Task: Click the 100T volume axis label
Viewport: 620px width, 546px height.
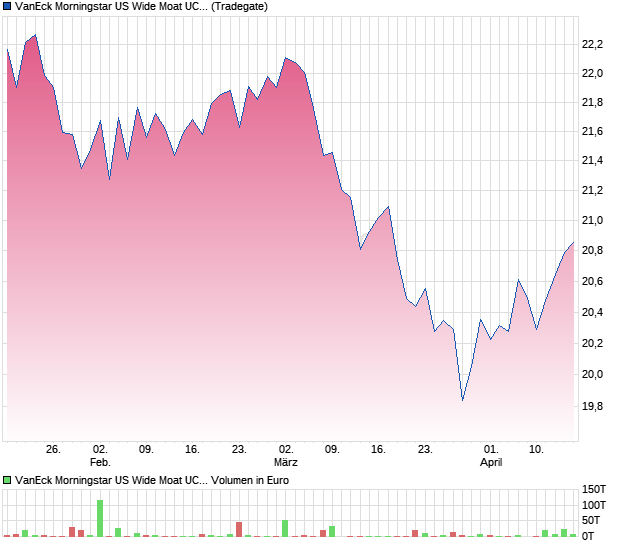Action: tap(594, 505)
